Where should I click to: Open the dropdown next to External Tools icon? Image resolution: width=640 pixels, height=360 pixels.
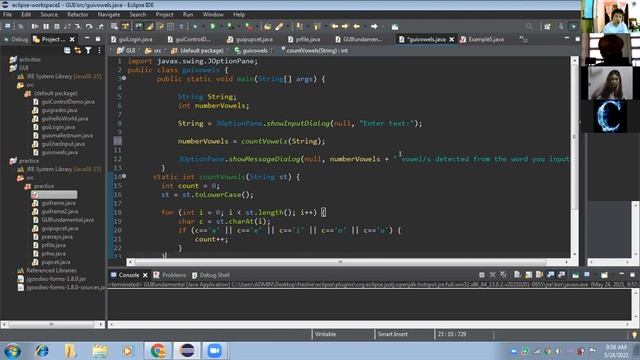[x=257, y=27]
